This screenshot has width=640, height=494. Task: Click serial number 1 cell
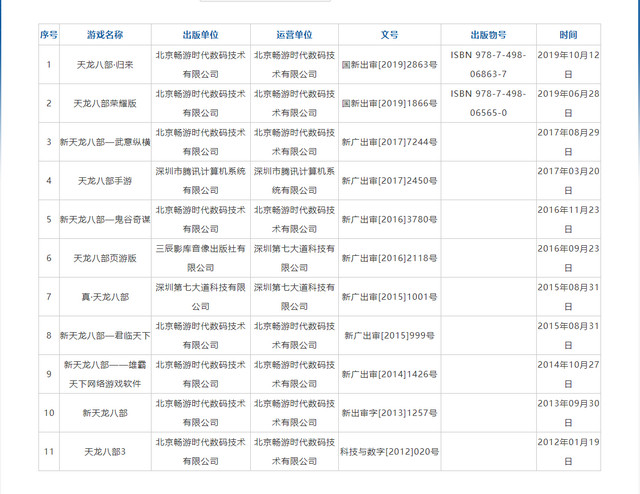[49, 65]
